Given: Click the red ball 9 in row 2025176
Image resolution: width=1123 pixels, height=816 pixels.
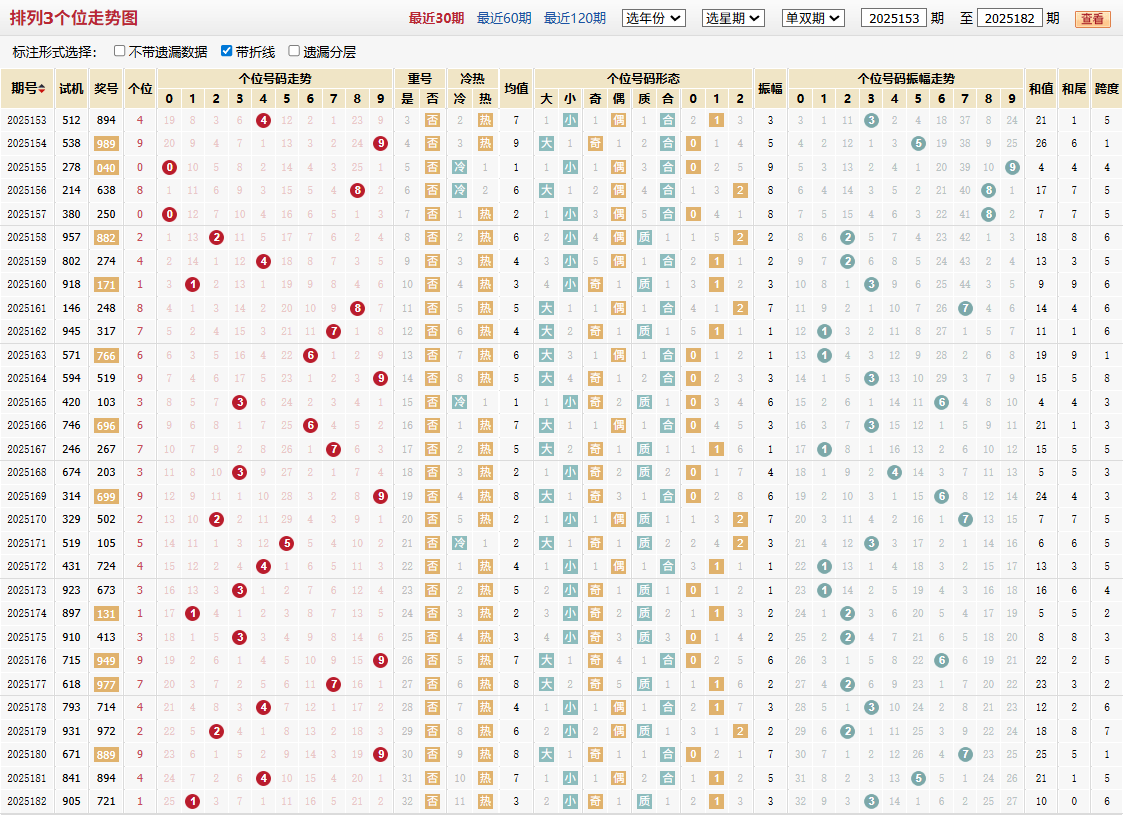Looking at the screenshot, I should 380,661.
